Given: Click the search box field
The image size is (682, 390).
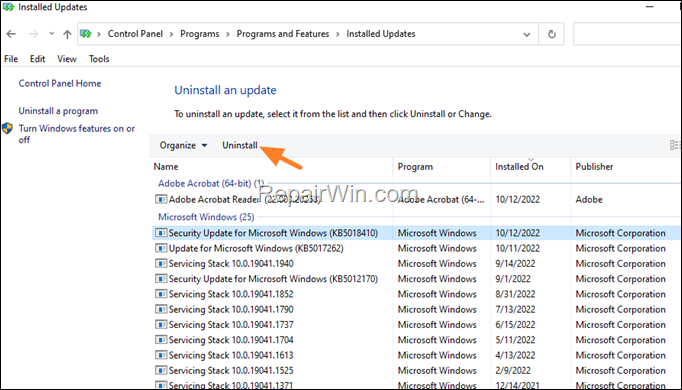Looking at the screenshot, I should 627,34.
